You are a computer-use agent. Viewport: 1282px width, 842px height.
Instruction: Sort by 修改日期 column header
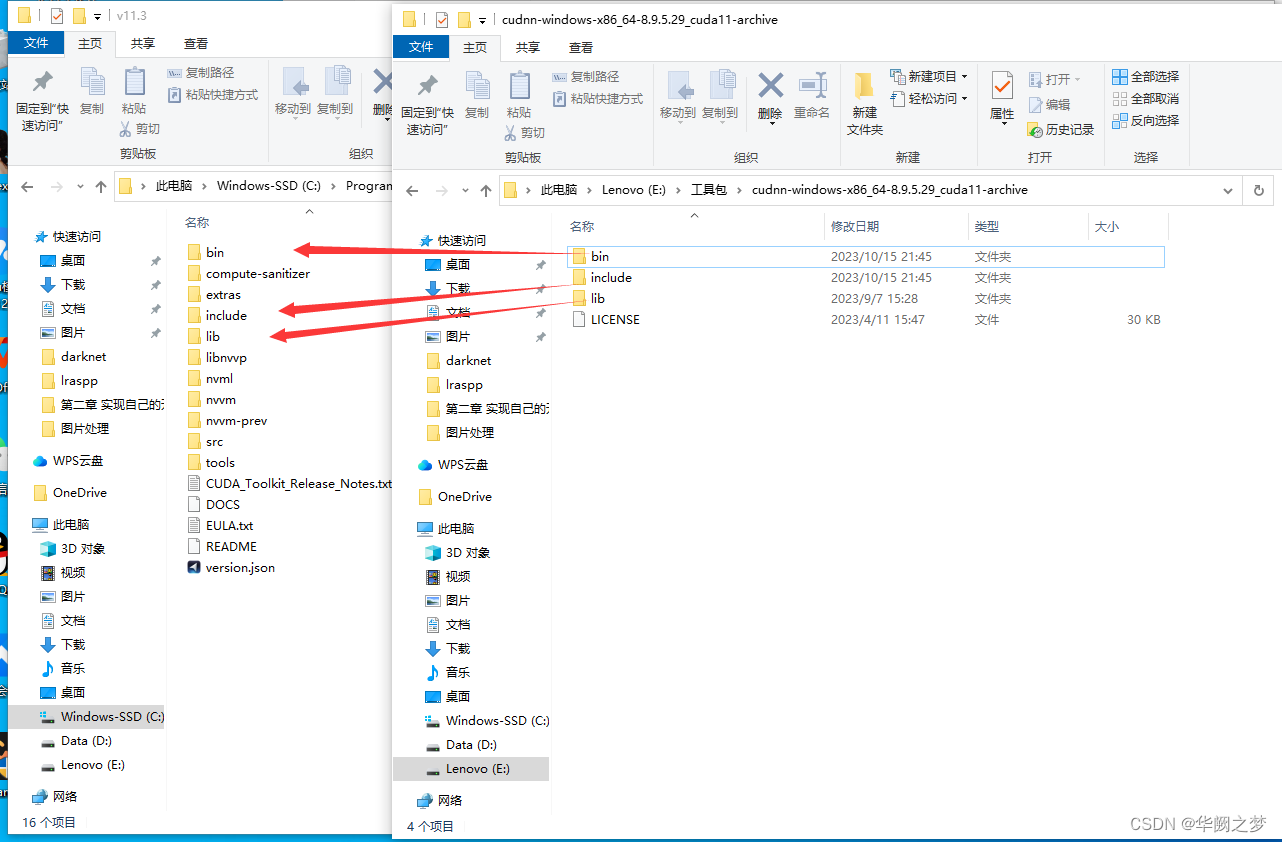(896, 227)
